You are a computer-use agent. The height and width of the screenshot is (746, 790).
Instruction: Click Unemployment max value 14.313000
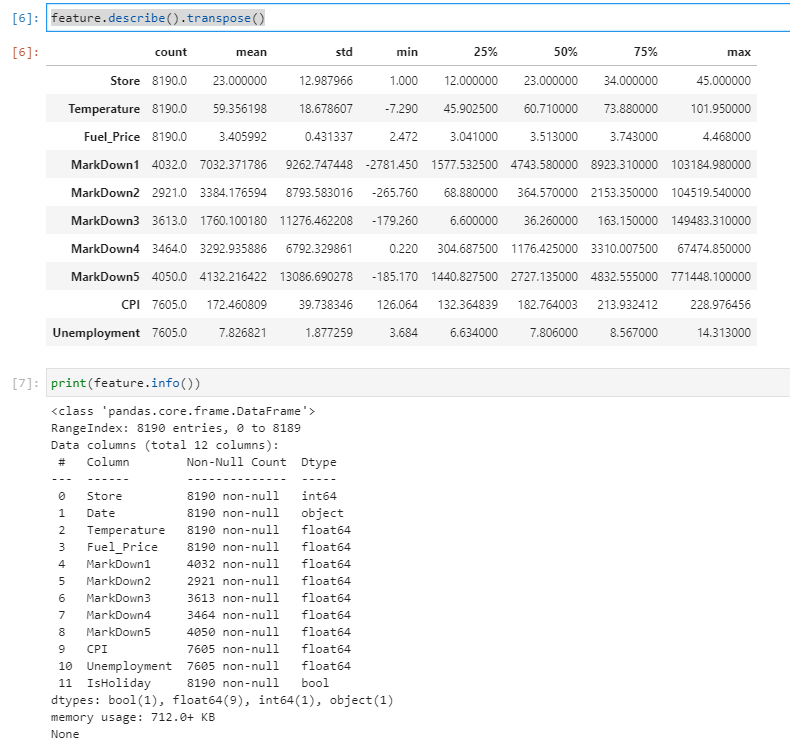point(724,333)
